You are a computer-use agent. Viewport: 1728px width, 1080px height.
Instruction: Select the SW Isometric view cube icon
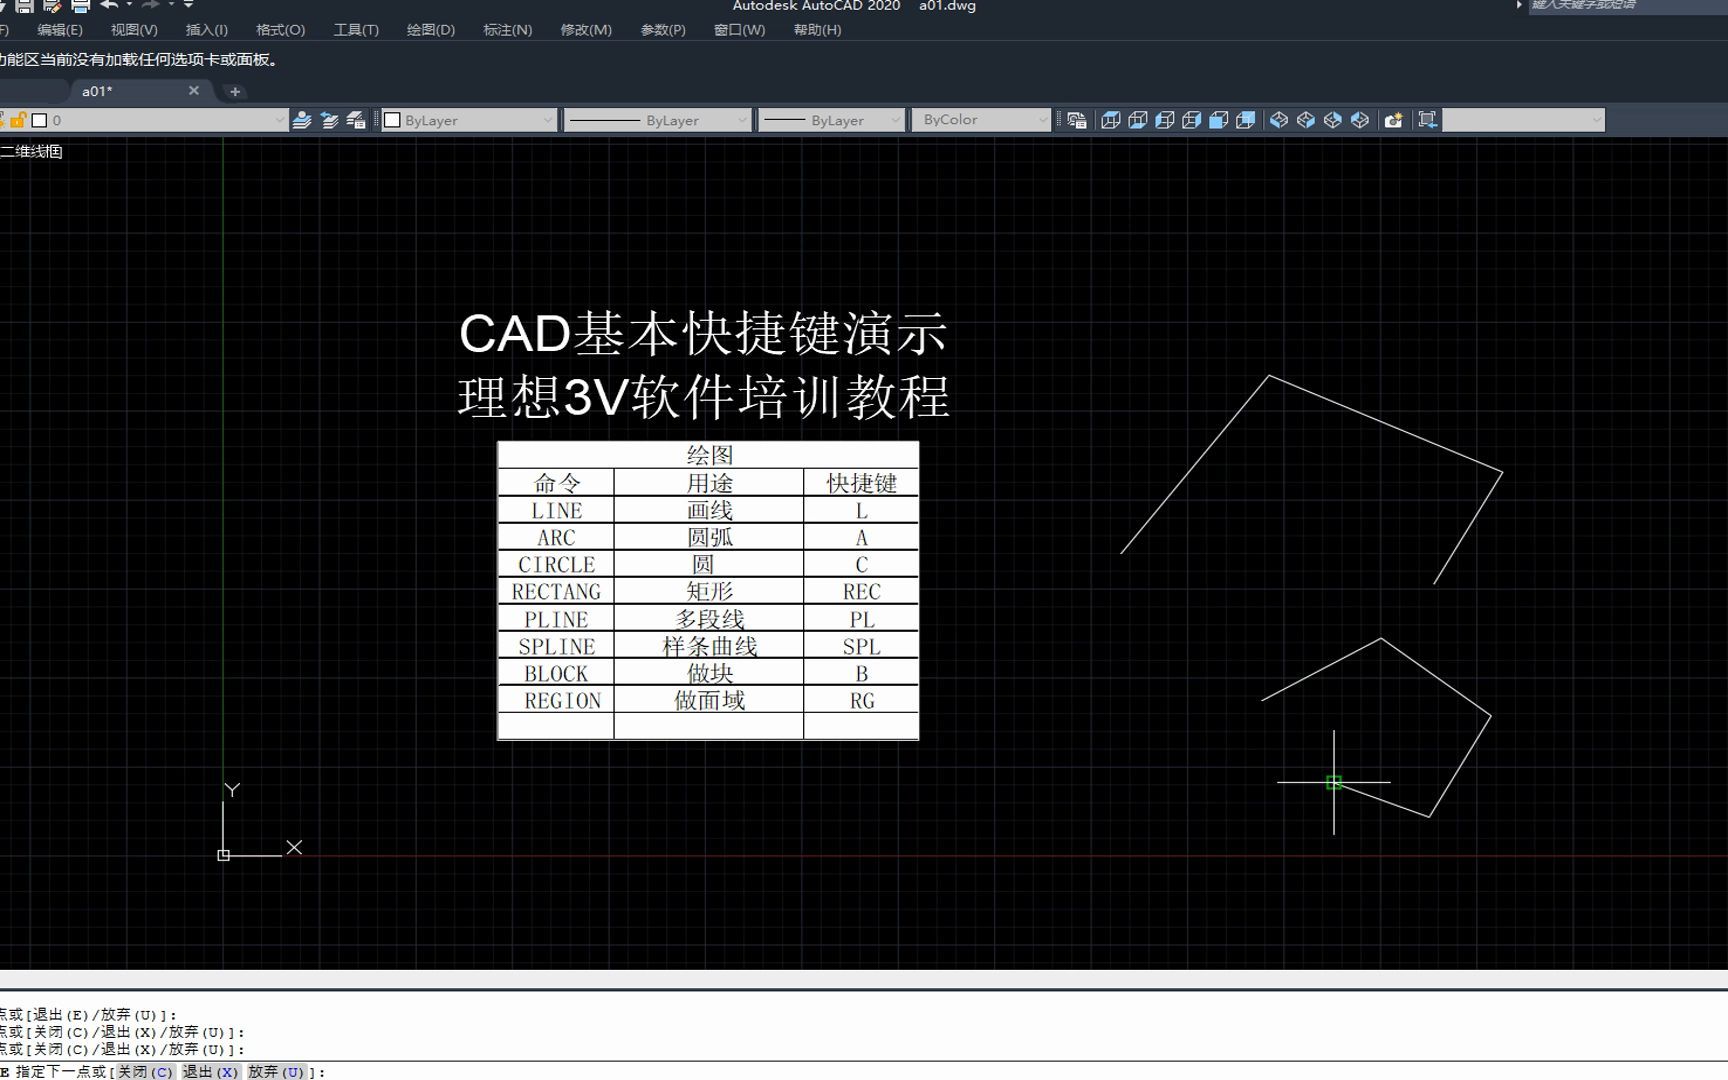1279,120
